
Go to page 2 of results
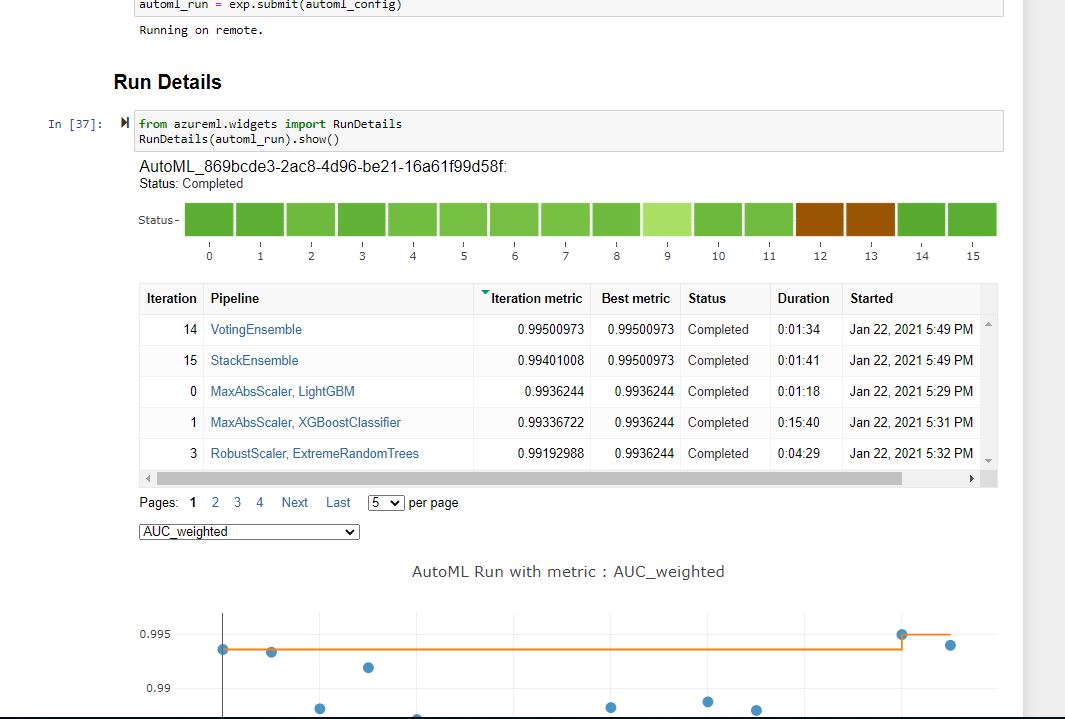(x=215, y=502)
